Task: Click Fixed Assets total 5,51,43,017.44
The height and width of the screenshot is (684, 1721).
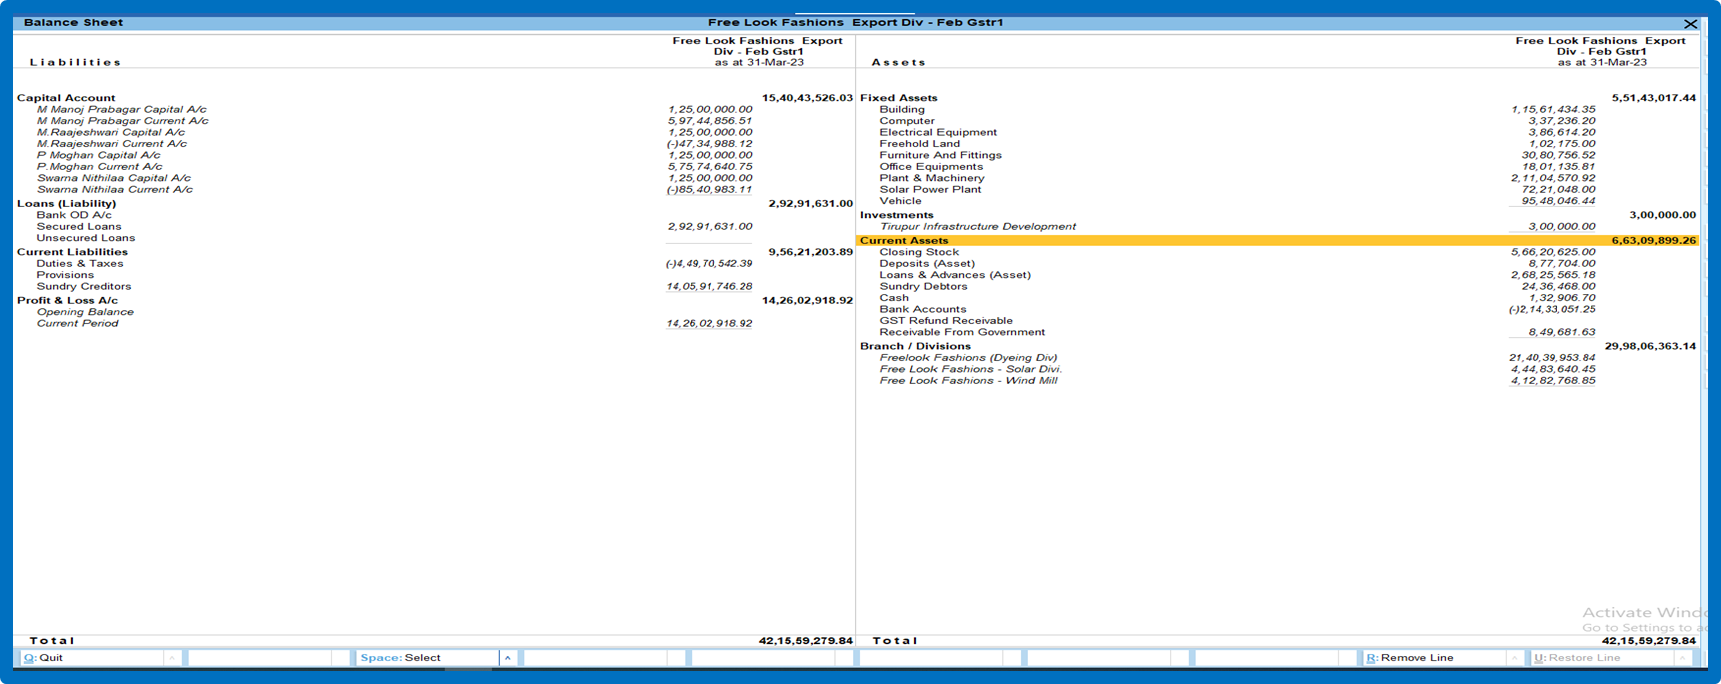Action: point(1654,98)
